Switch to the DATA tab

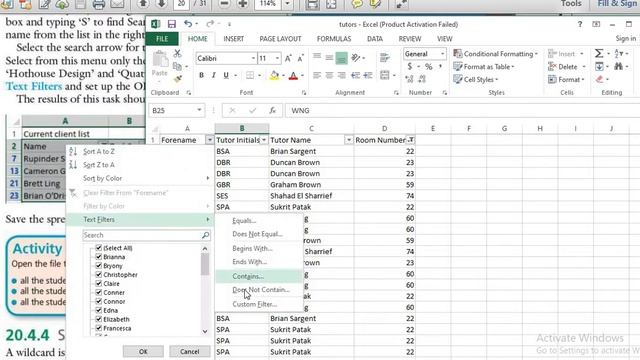click(x=375, y=39)
